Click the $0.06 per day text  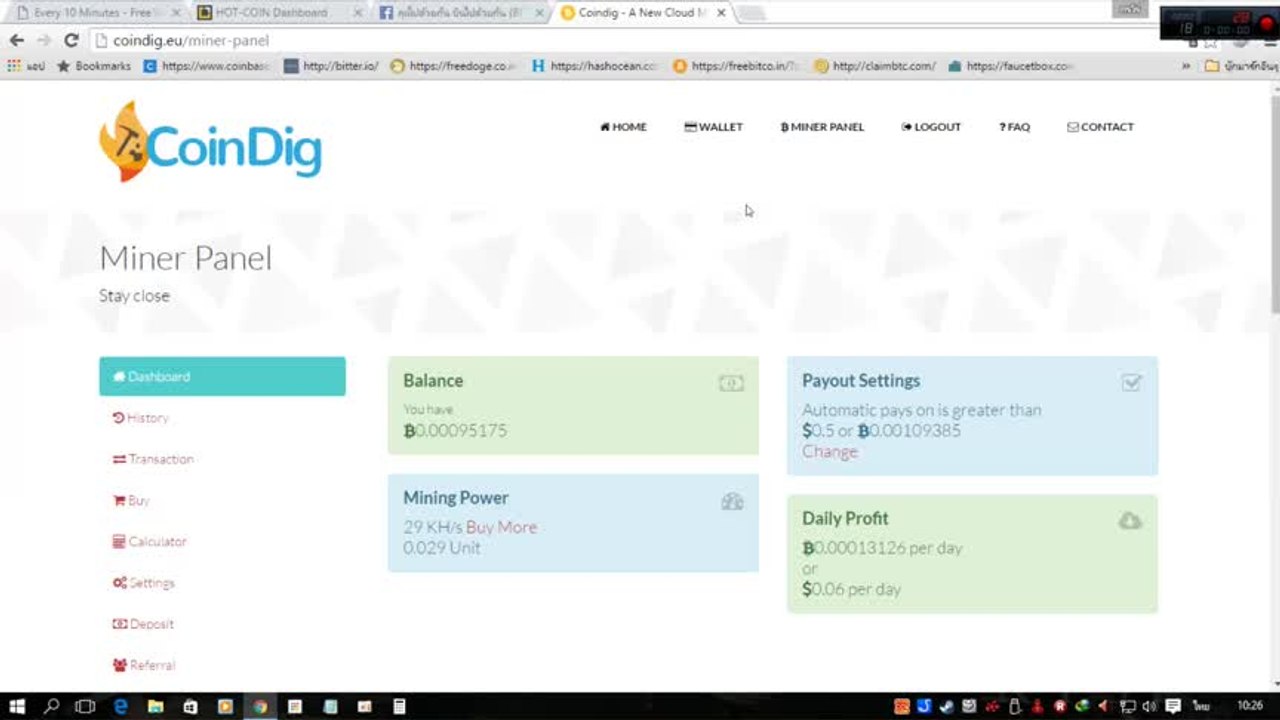click(851, 589)
